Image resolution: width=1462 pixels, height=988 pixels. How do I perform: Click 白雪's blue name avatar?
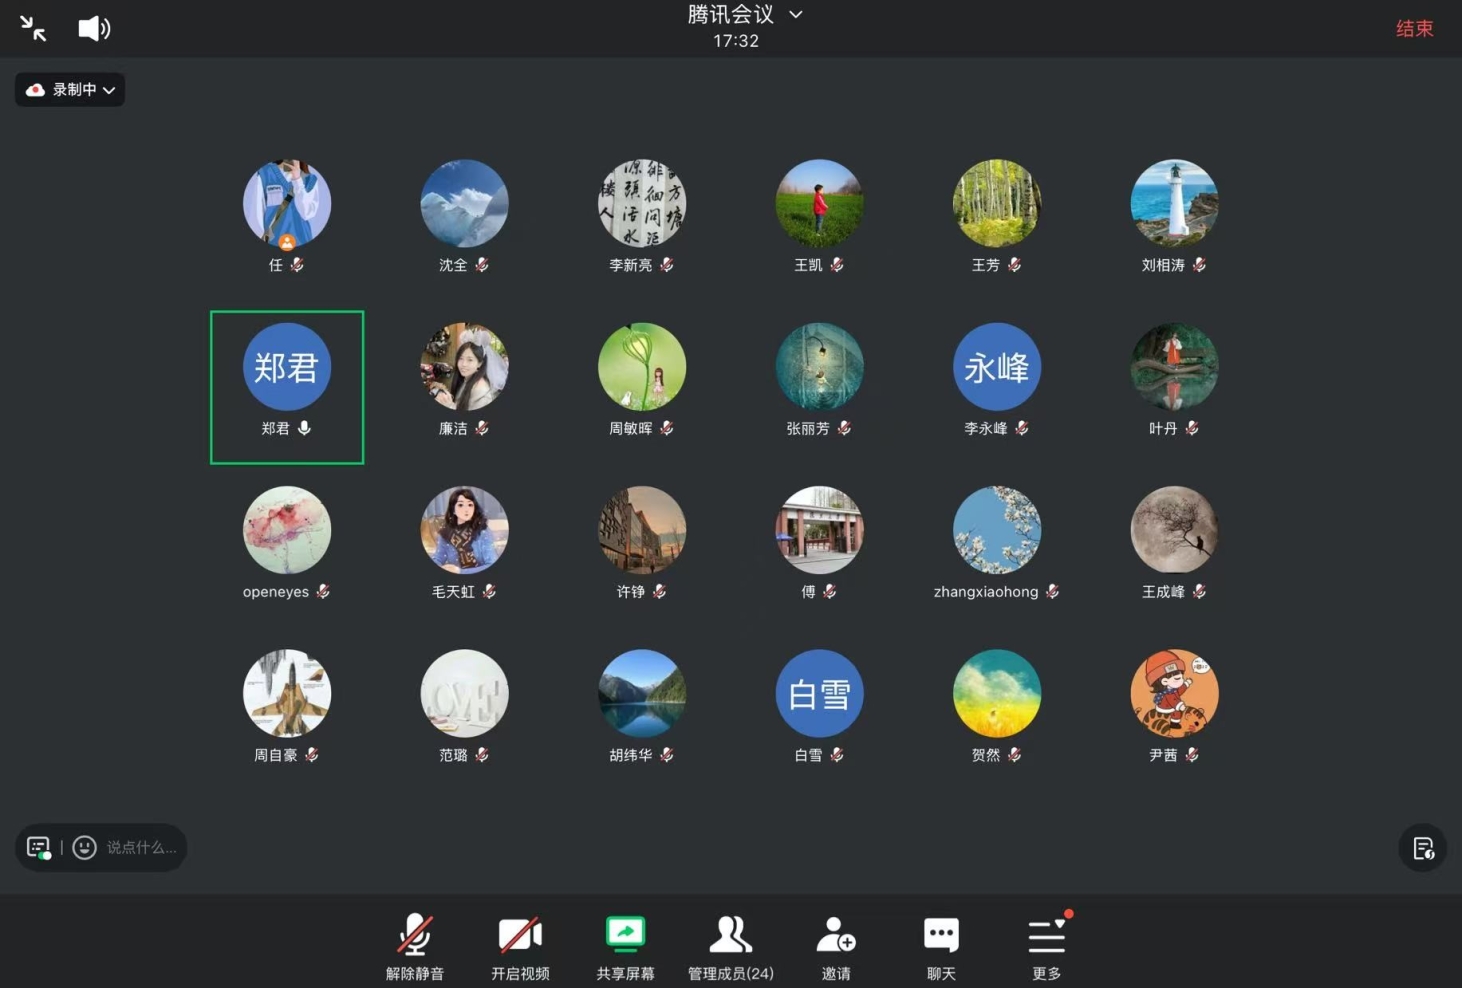tap(819, 694)
